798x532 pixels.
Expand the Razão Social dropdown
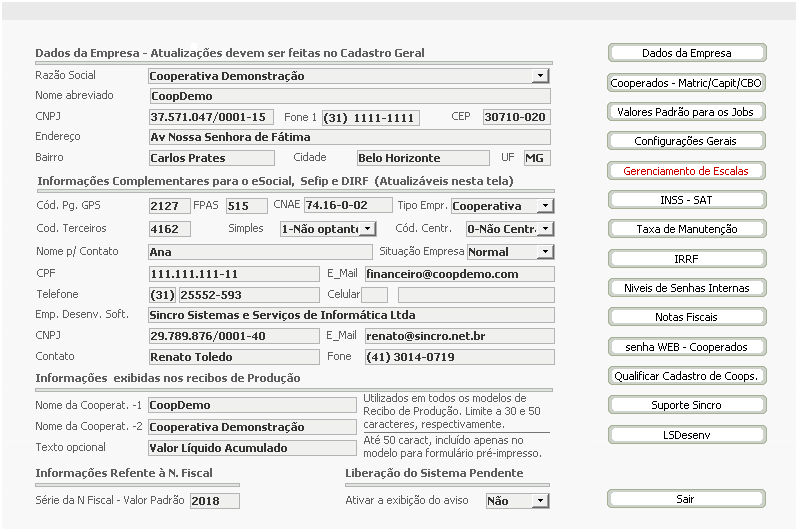click(540, 76)
